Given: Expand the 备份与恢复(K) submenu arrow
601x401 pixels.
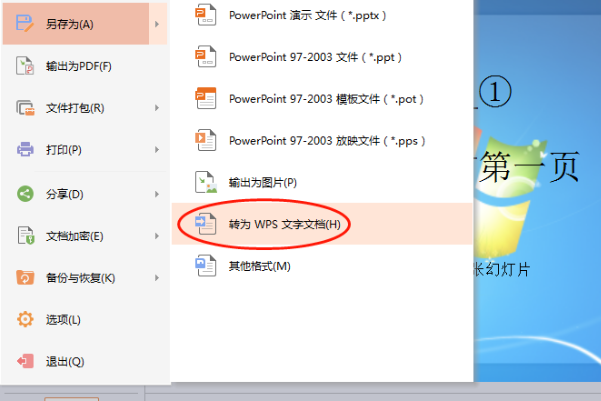Looking at the screenshot, I should [x=157, y=278].
